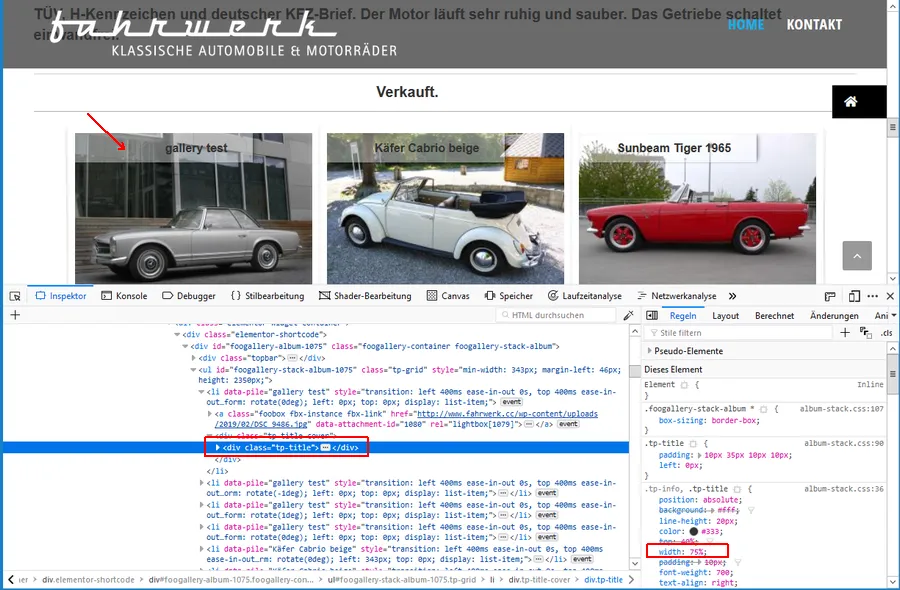This screenshot has height=590, width=900.
Task: Select the Inspektor tab
Action: (60, 296)
